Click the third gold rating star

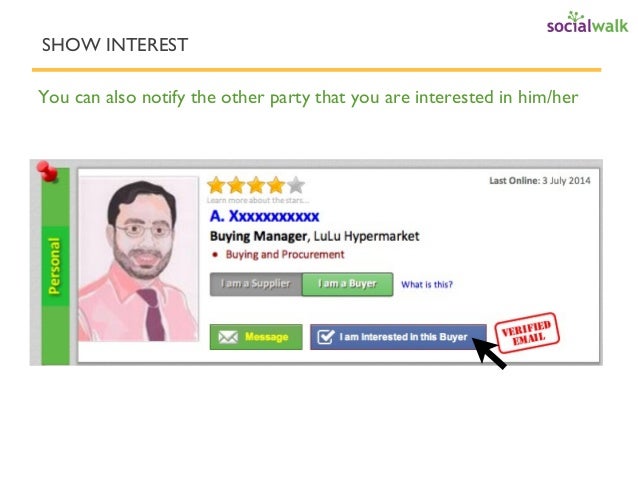[x=256, y=185]
